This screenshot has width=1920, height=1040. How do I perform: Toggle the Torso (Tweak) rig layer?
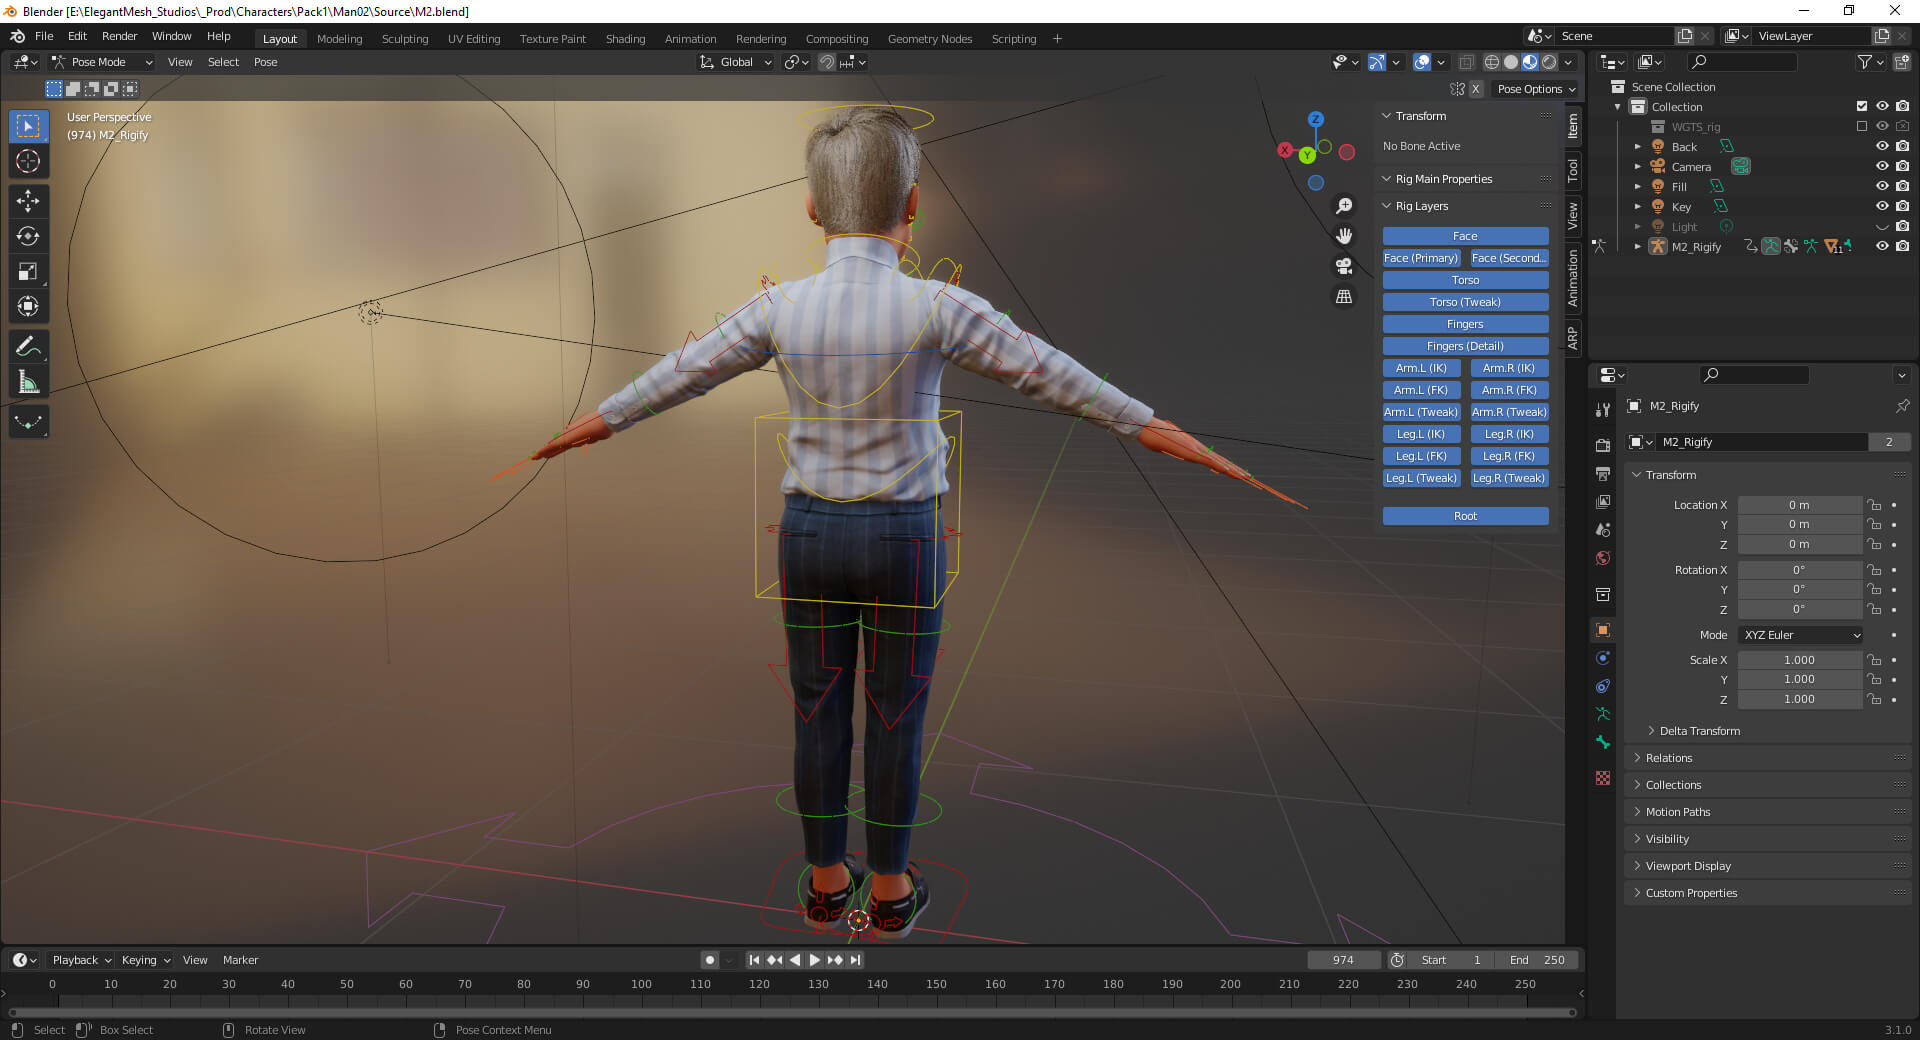[1465, 302]
